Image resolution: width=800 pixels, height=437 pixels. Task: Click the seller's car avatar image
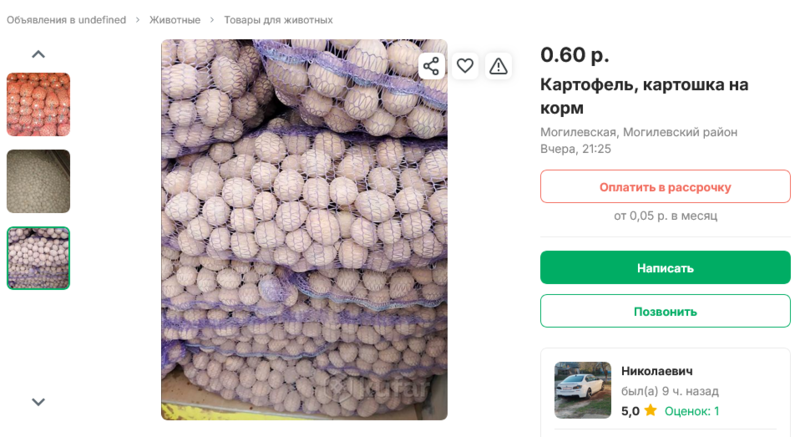583,390
